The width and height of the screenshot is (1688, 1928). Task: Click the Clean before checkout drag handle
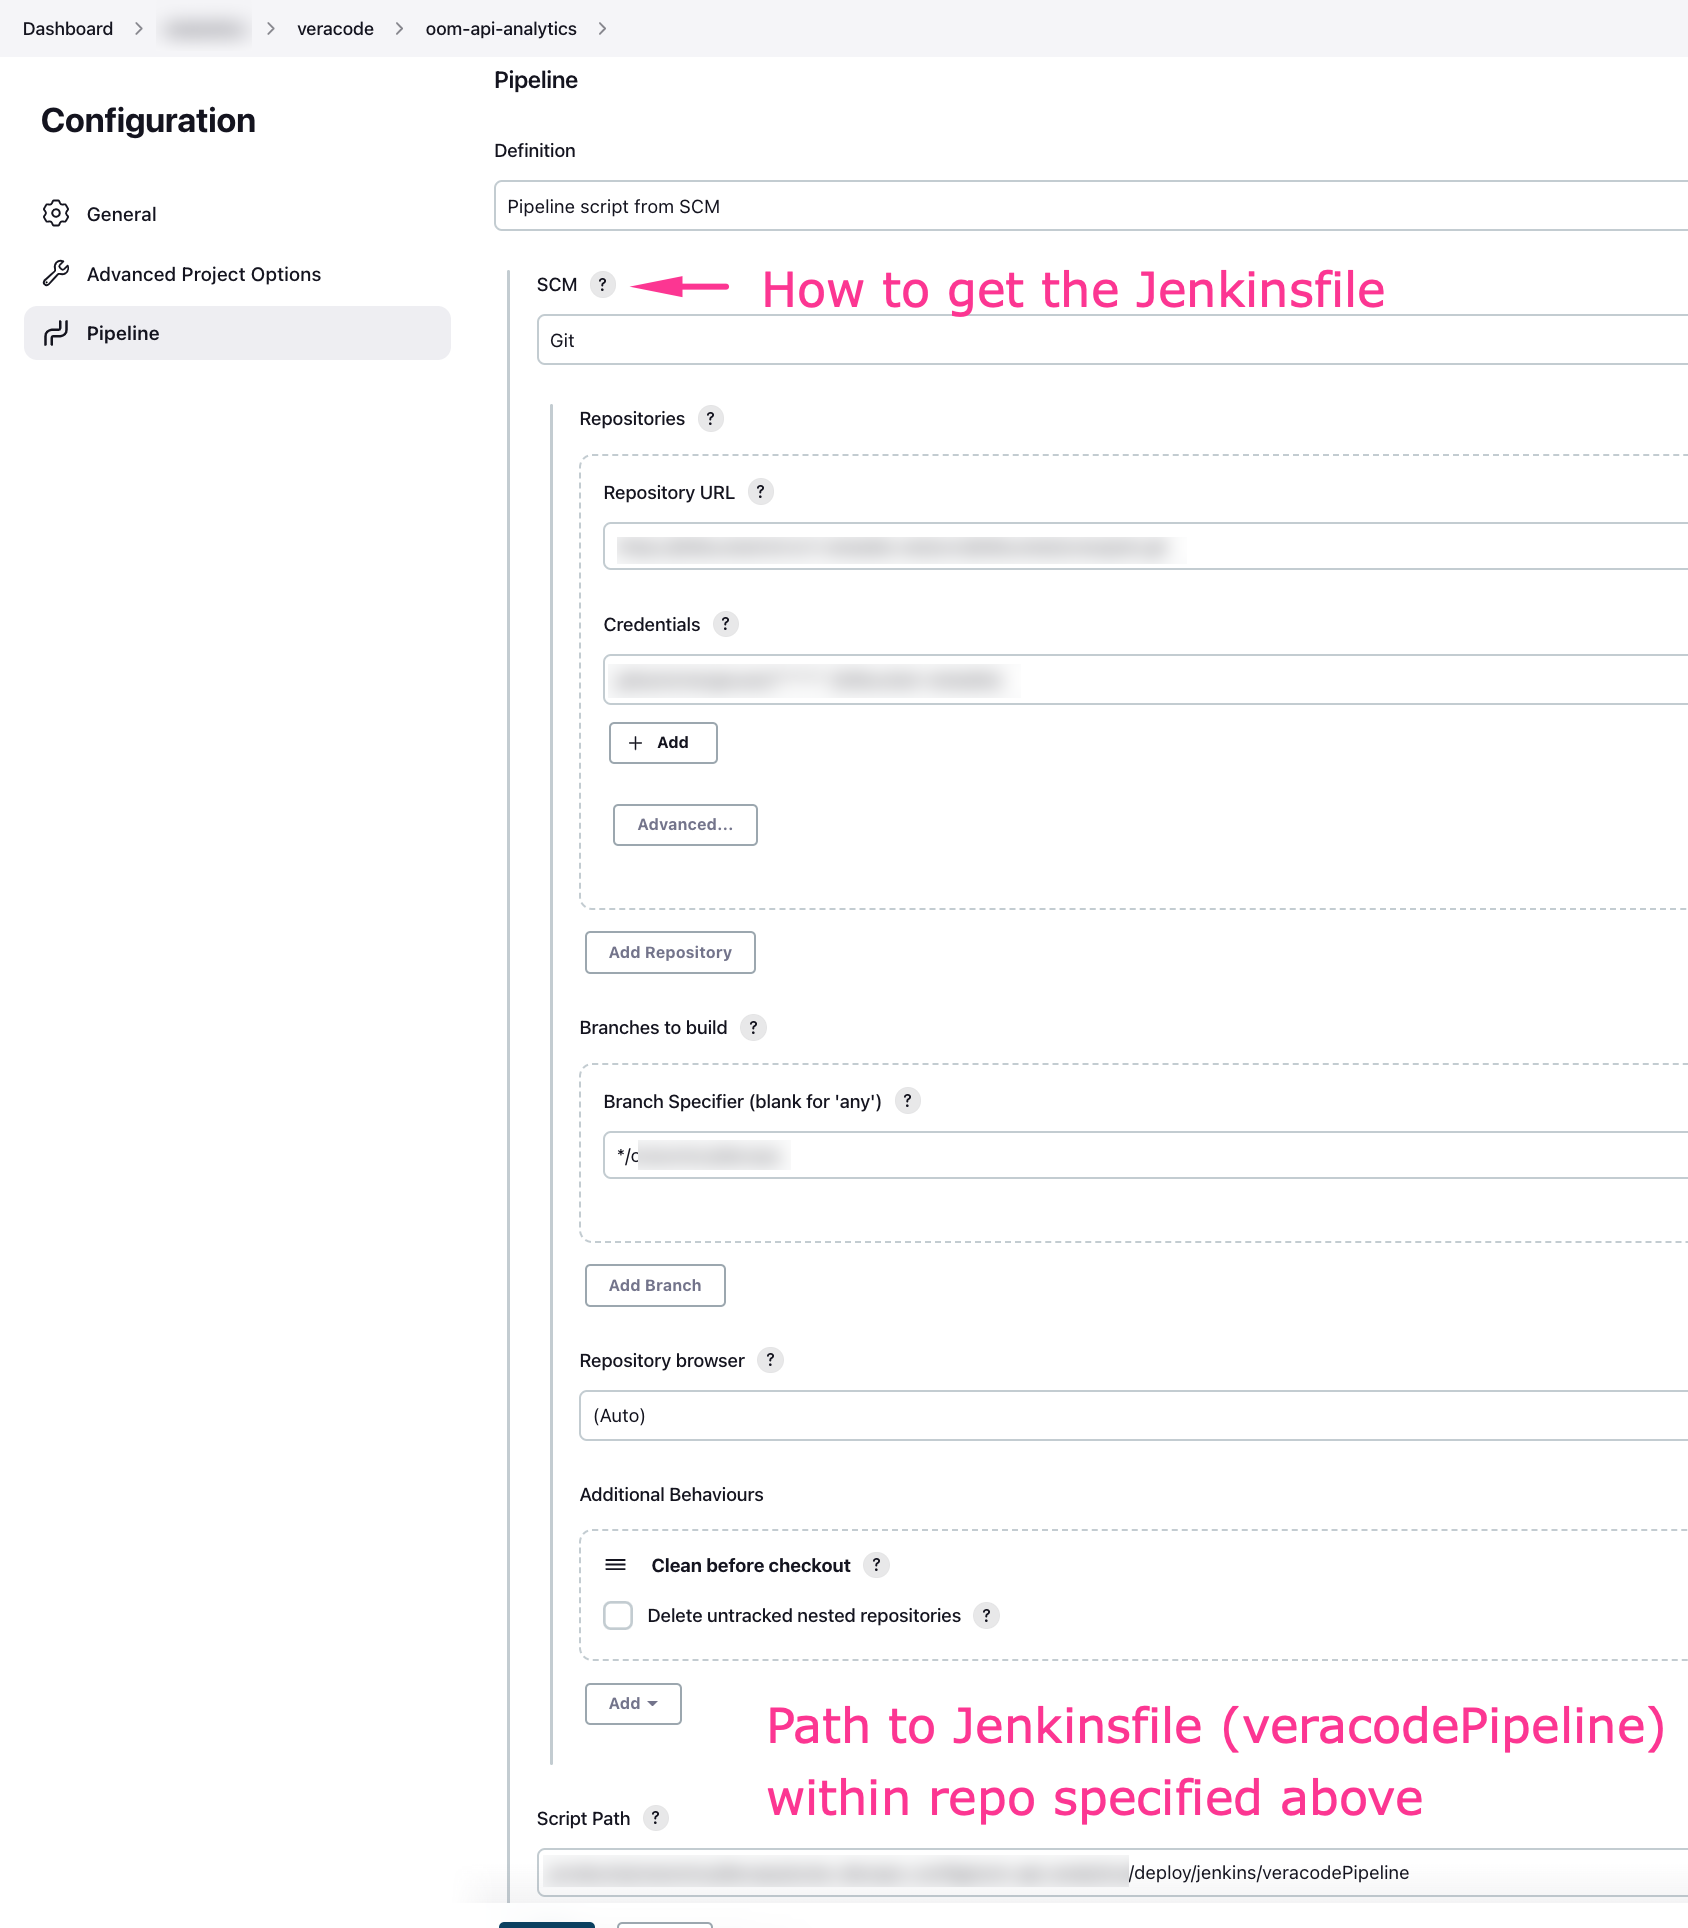point(616,1564)
